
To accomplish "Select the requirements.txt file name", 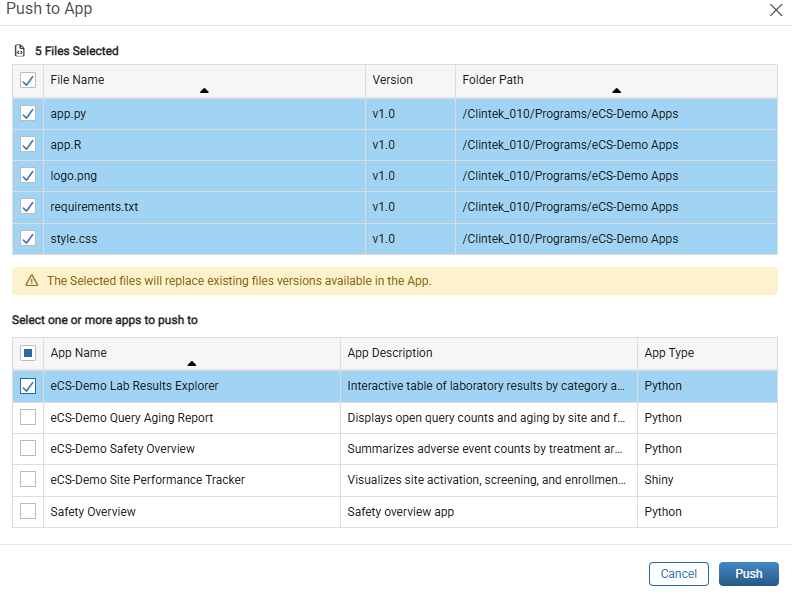I will tap(94, 207).
